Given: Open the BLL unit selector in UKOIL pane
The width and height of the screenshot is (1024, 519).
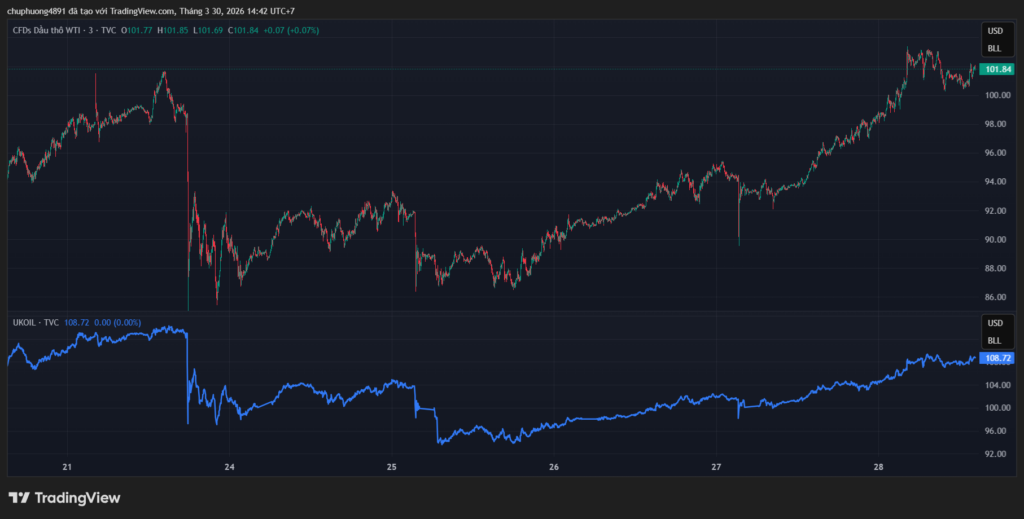Looking at the screenshot, I should pyautogui.click(x=994, y=340).
